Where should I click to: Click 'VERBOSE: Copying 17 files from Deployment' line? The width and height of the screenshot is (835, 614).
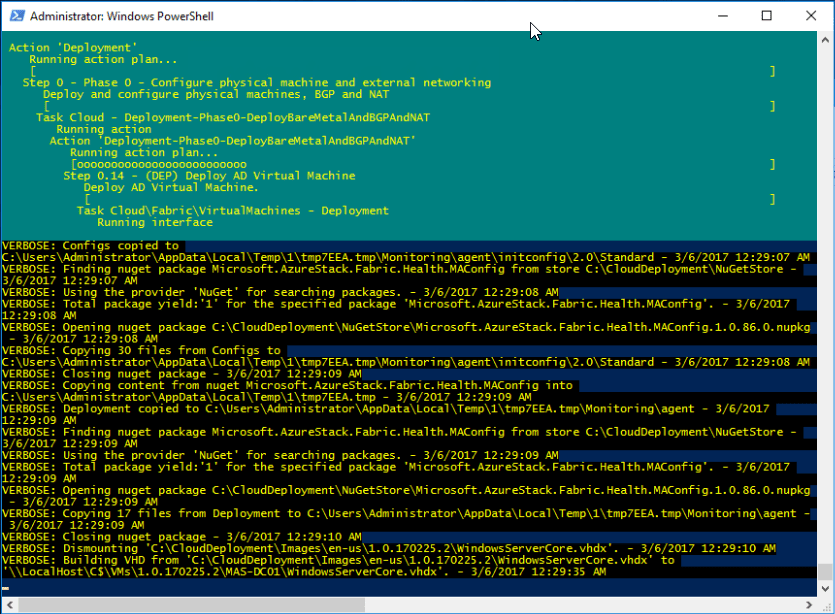tap(406, 513)
